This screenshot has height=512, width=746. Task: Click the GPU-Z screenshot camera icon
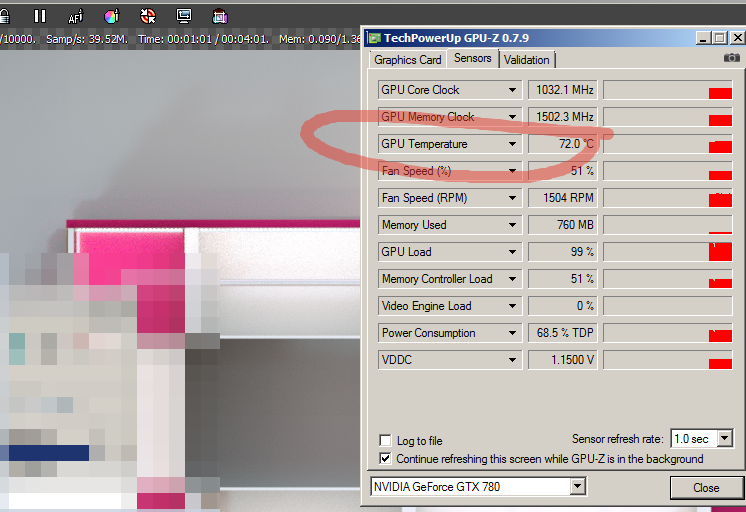(x=732, y=58)
